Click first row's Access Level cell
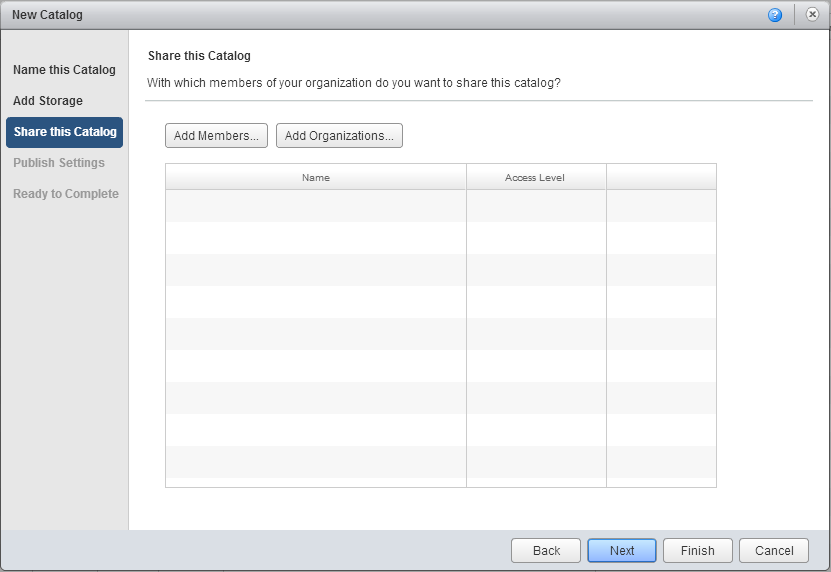 point(536,206)
